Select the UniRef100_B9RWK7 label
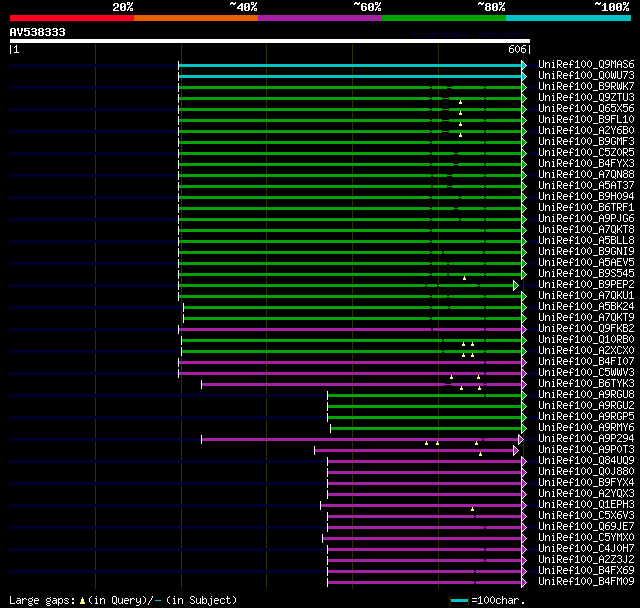This screenshot has width=640, height=608. pyautogui.click(x=586, y=87)
